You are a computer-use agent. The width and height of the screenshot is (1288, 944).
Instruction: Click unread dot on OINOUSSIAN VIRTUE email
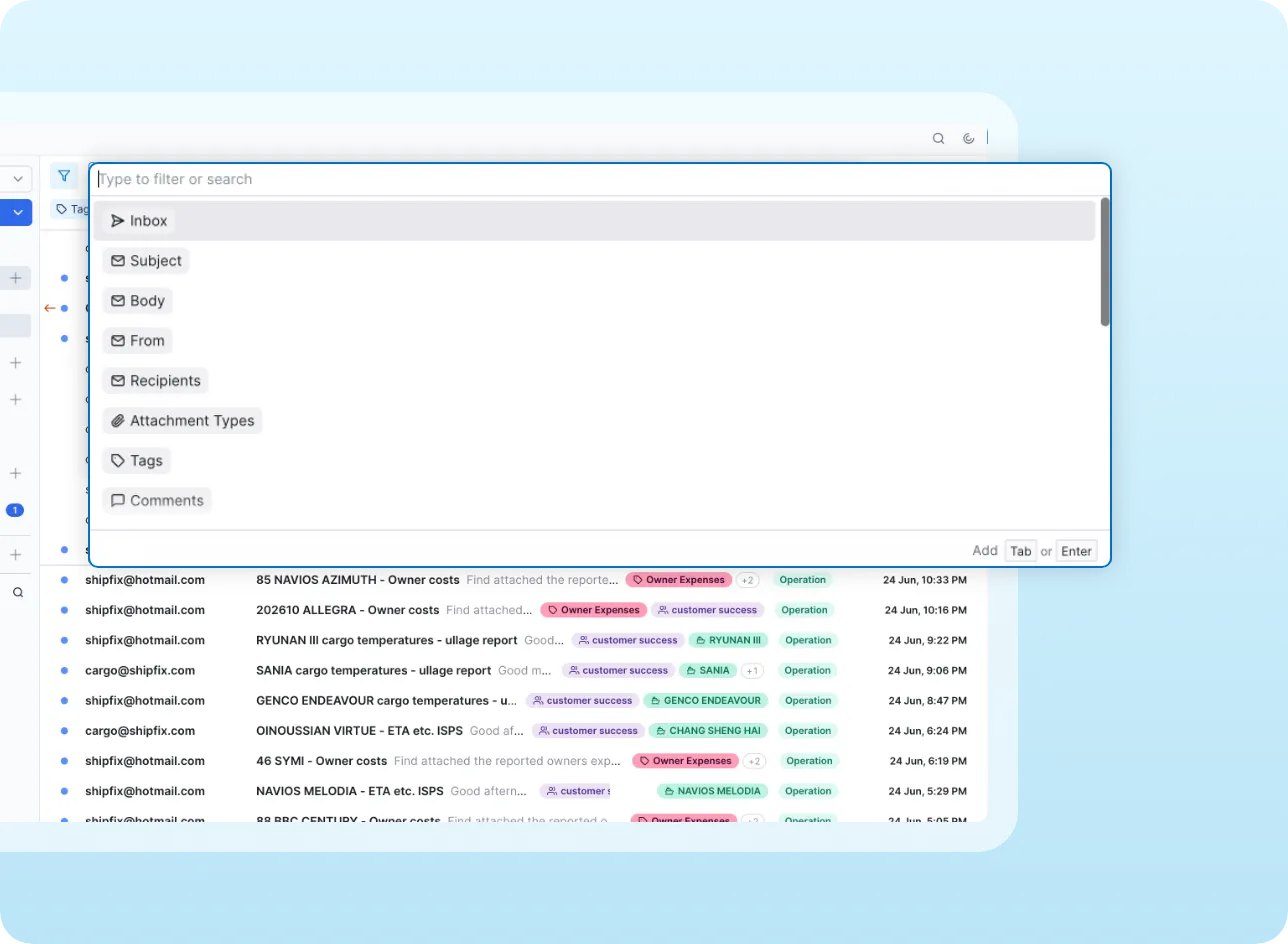(x=64, y=730)
